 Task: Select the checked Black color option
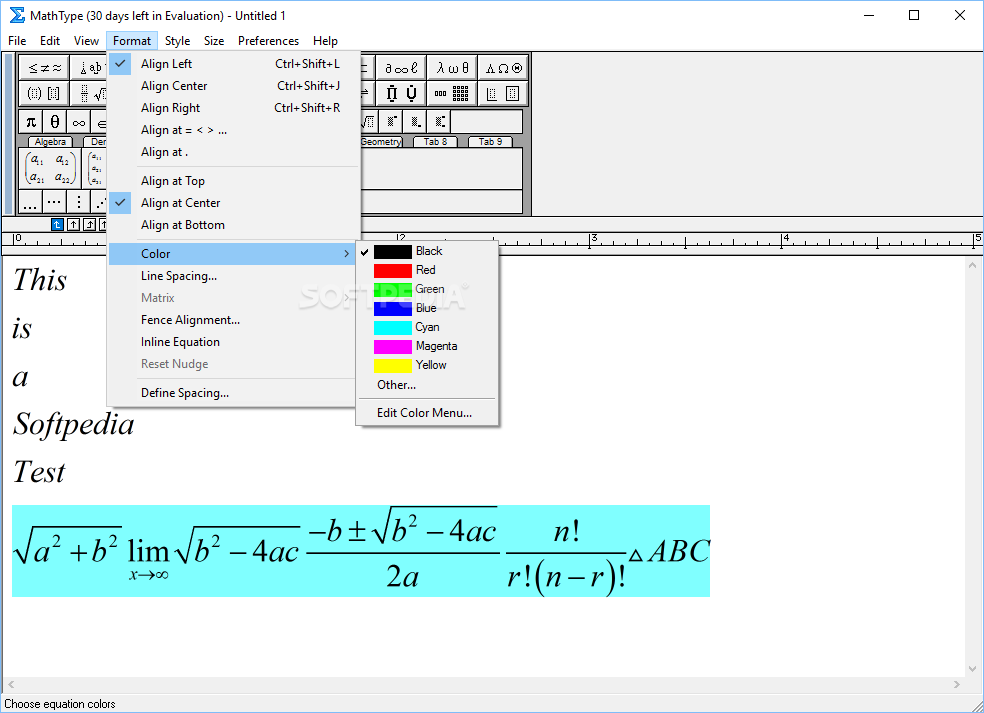click(427, 251)
